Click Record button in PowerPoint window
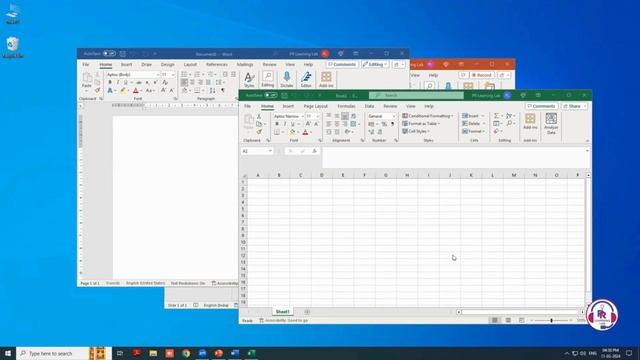 click(482, 75)
